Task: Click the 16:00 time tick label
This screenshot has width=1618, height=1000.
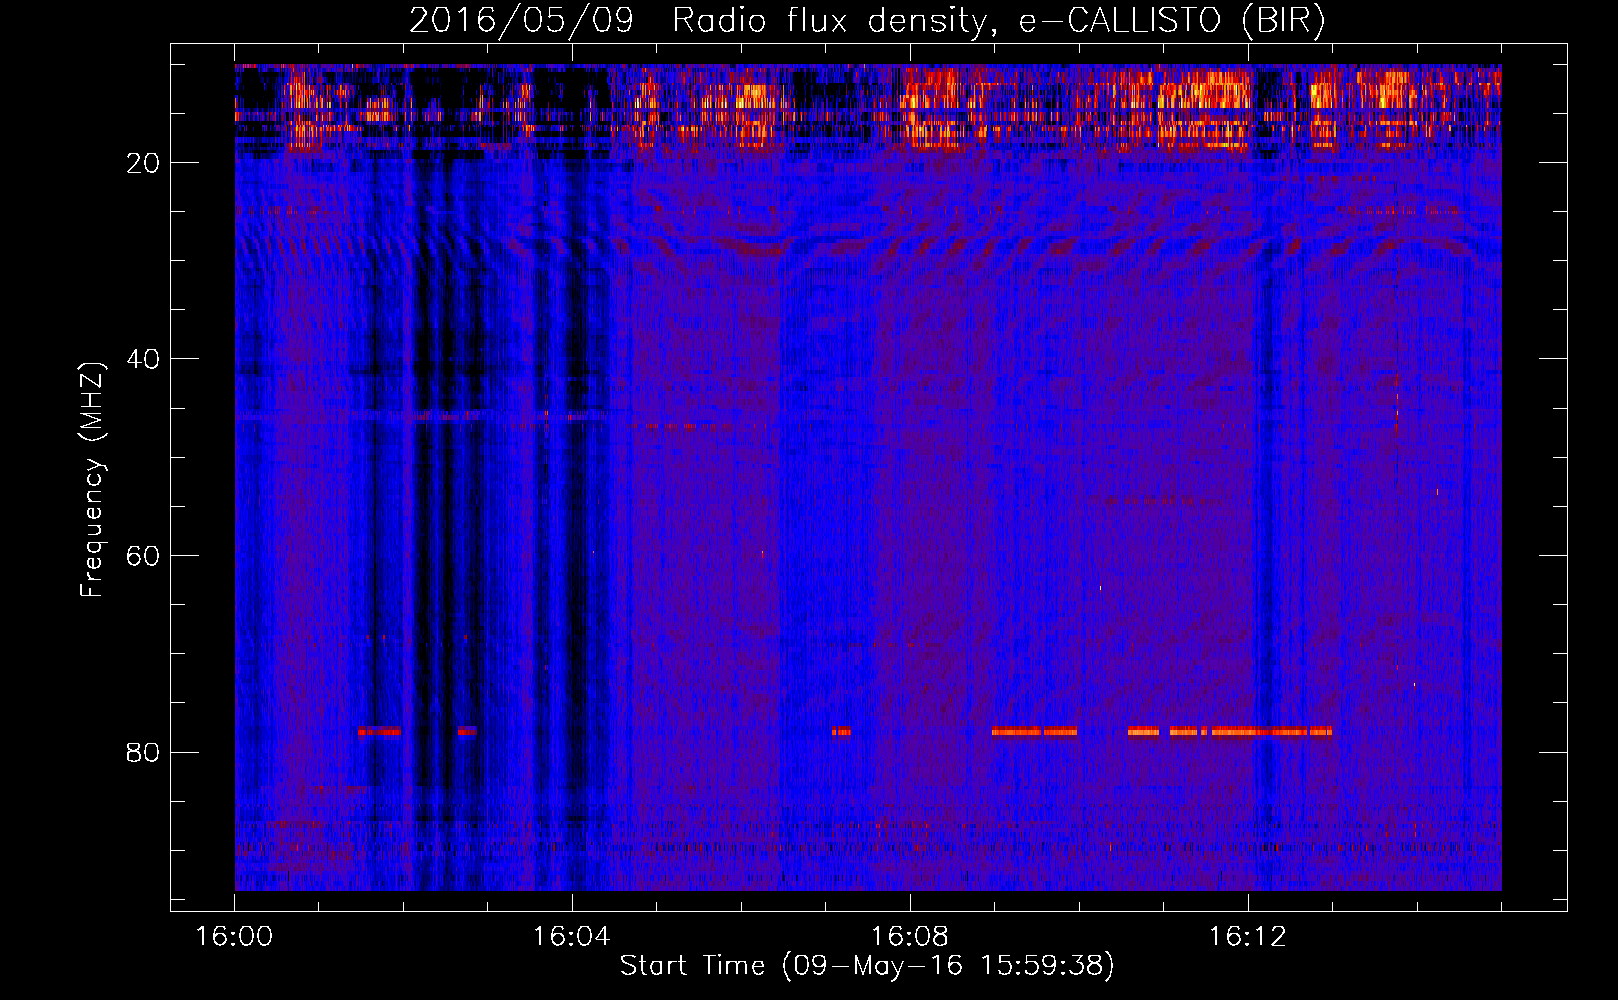Action: [234, 937]
